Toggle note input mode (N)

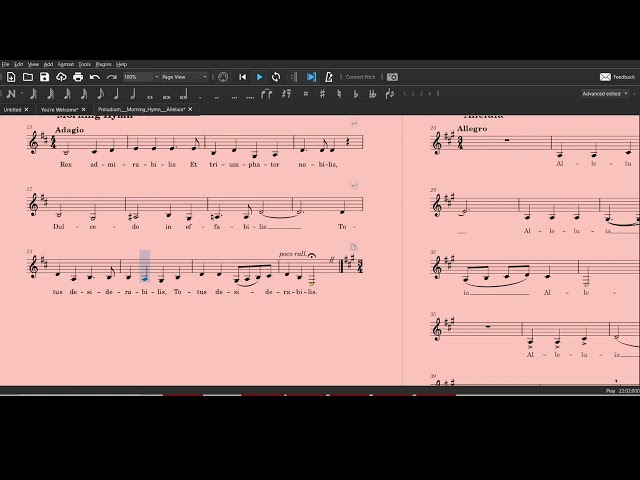click(x=11, y=94)
